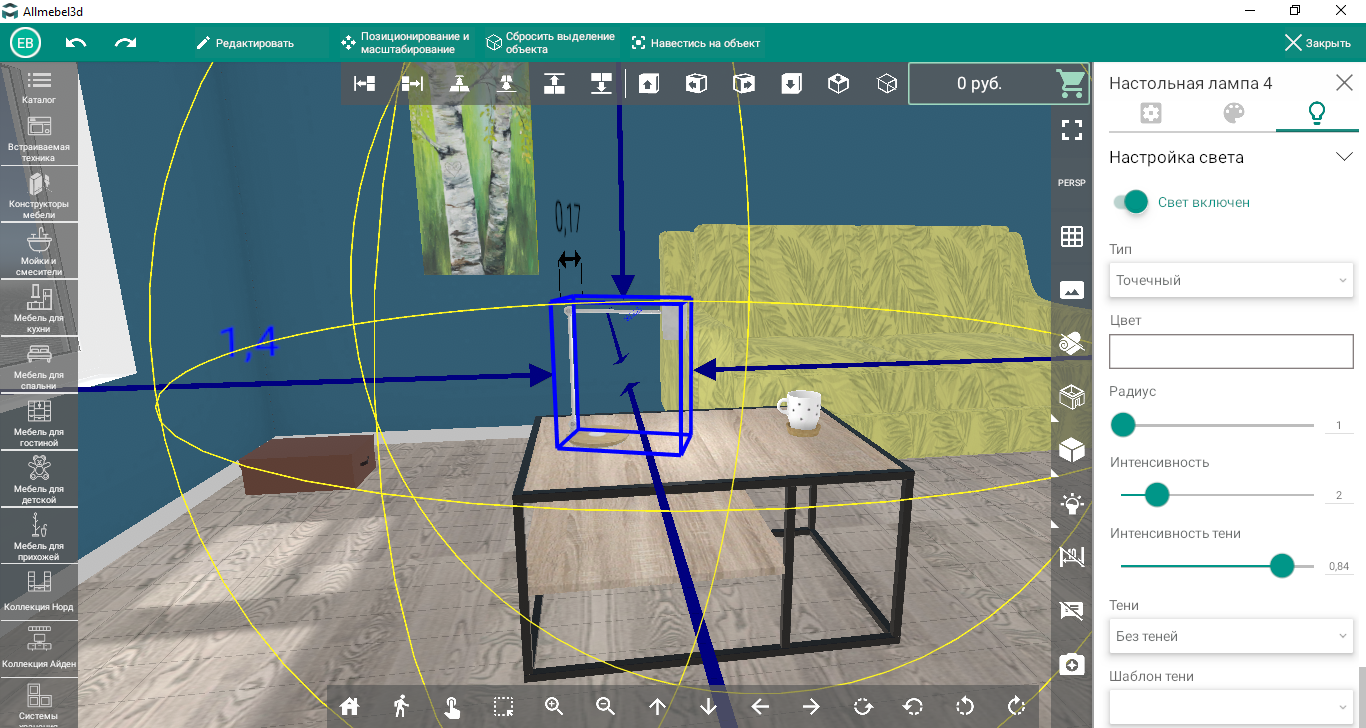Screen dimensions: 1366x728
Task: Click the 'Интенсивность тени' value 0,84
Action: click(1339, 567)
